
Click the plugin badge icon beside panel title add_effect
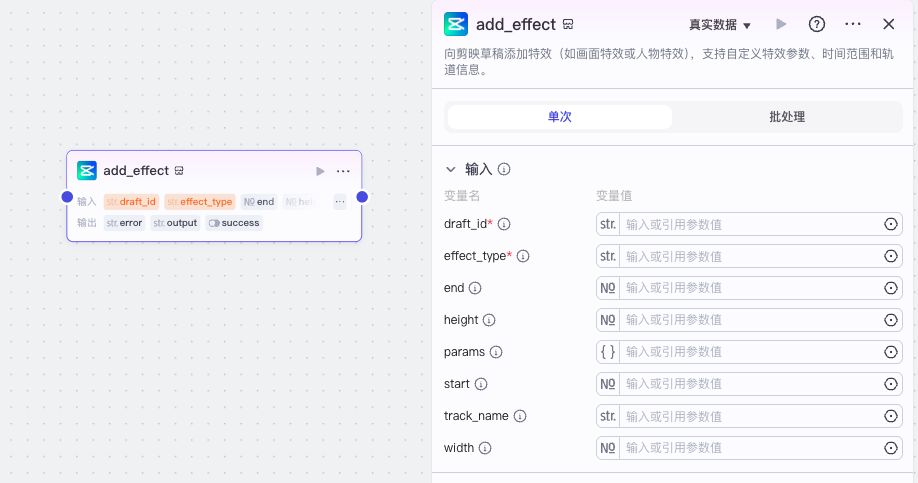568,25
